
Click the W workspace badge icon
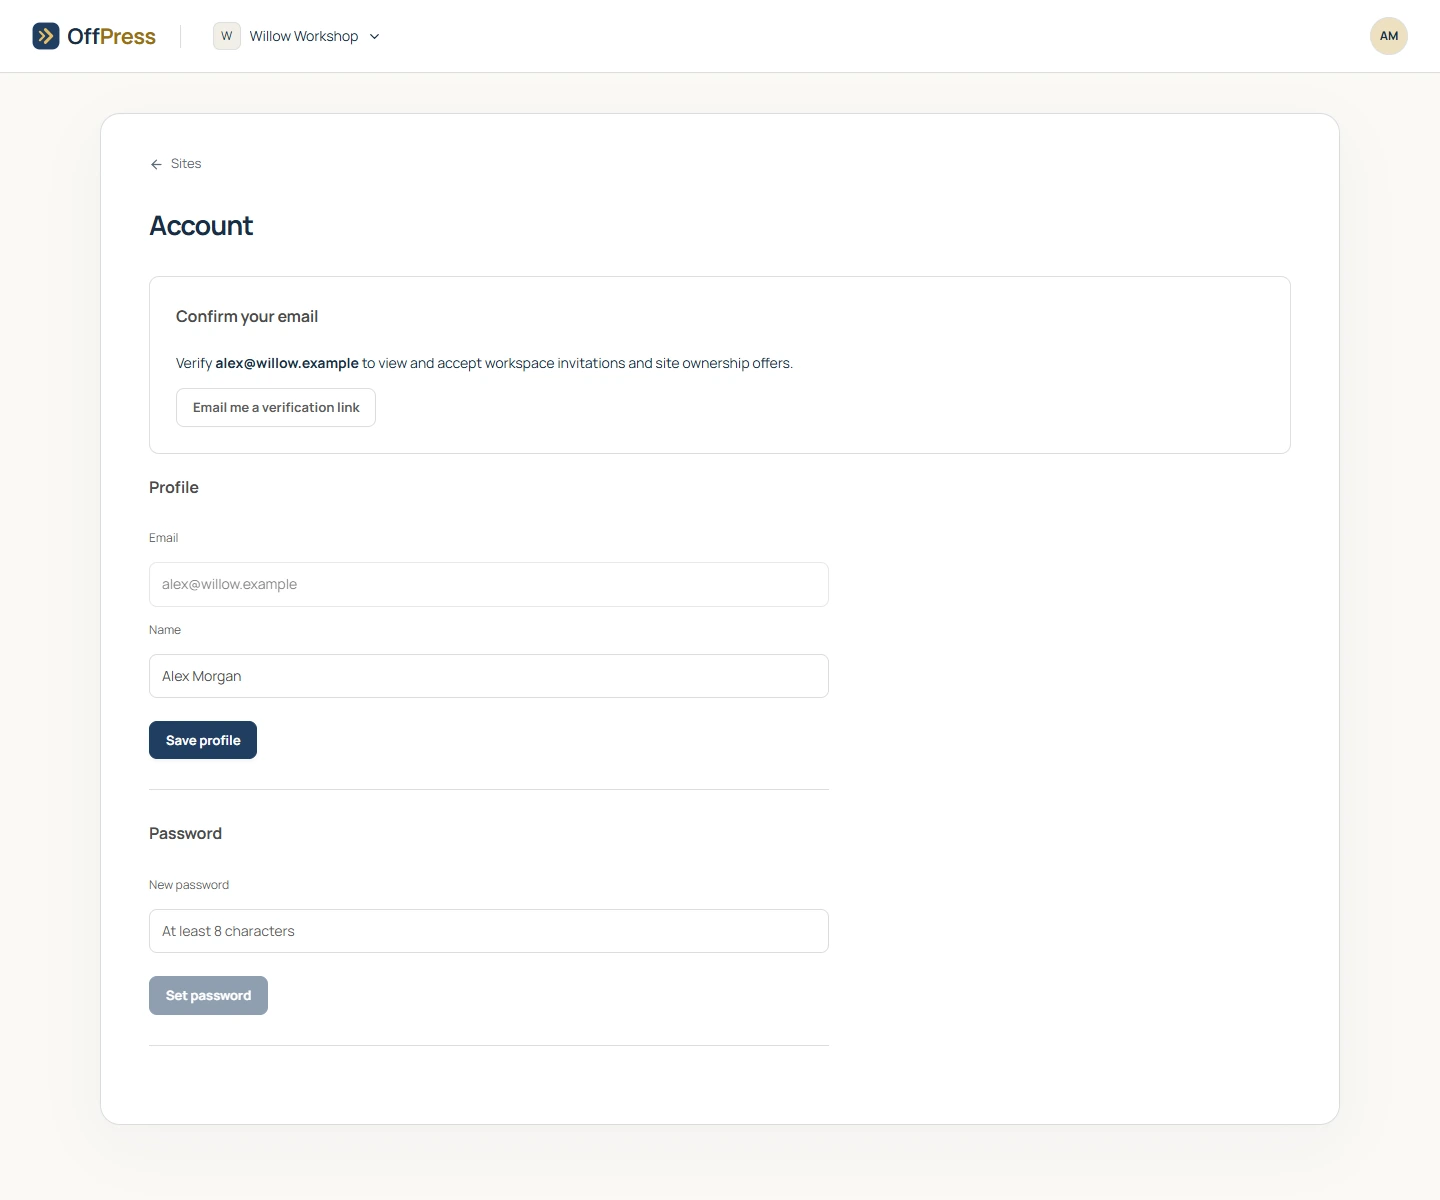pos(227,36)
